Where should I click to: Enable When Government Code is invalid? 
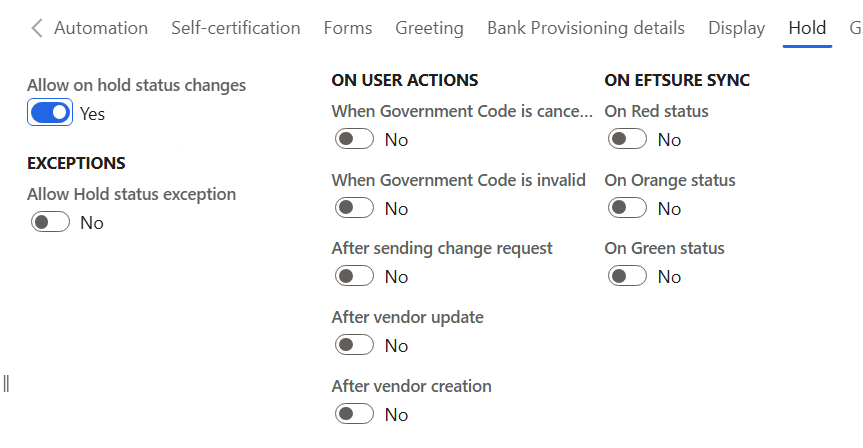(x=354, y=207)
